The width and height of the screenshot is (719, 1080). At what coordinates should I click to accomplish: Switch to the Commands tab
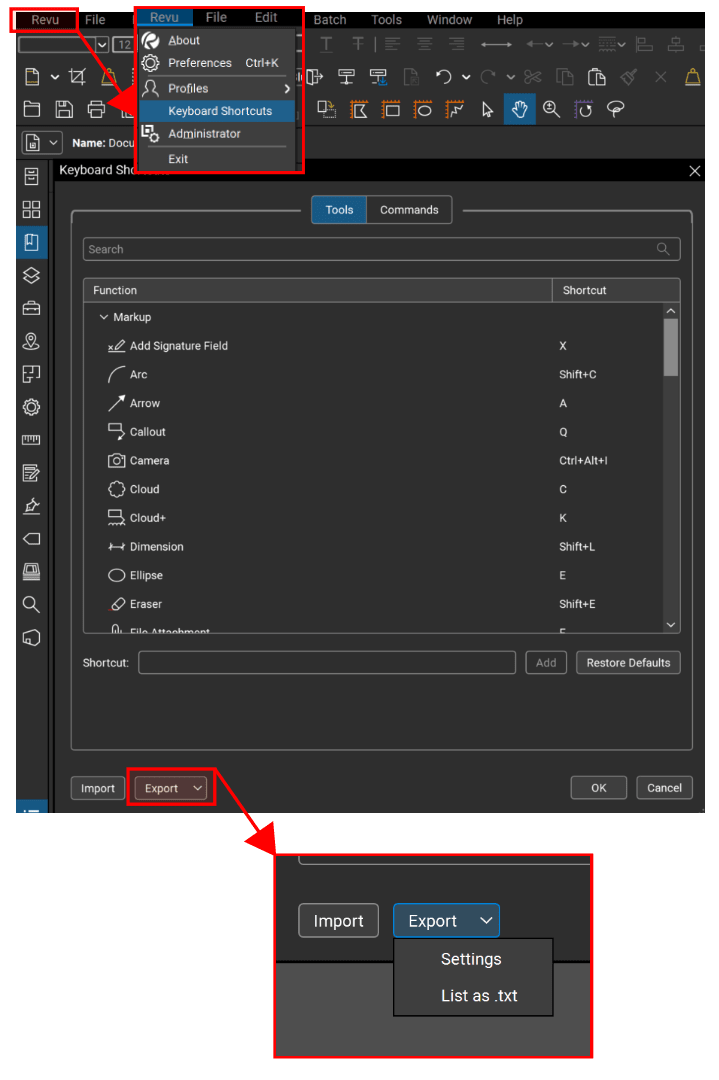point(409,210)
